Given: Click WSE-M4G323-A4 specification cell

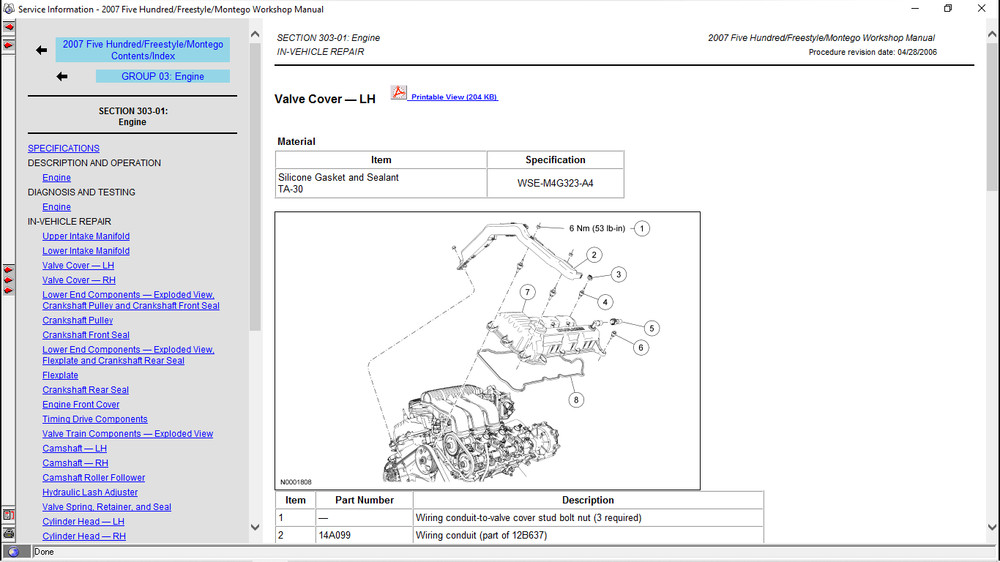Looking at the screenshot, I should pyautogui.click(x=555, y=183).
